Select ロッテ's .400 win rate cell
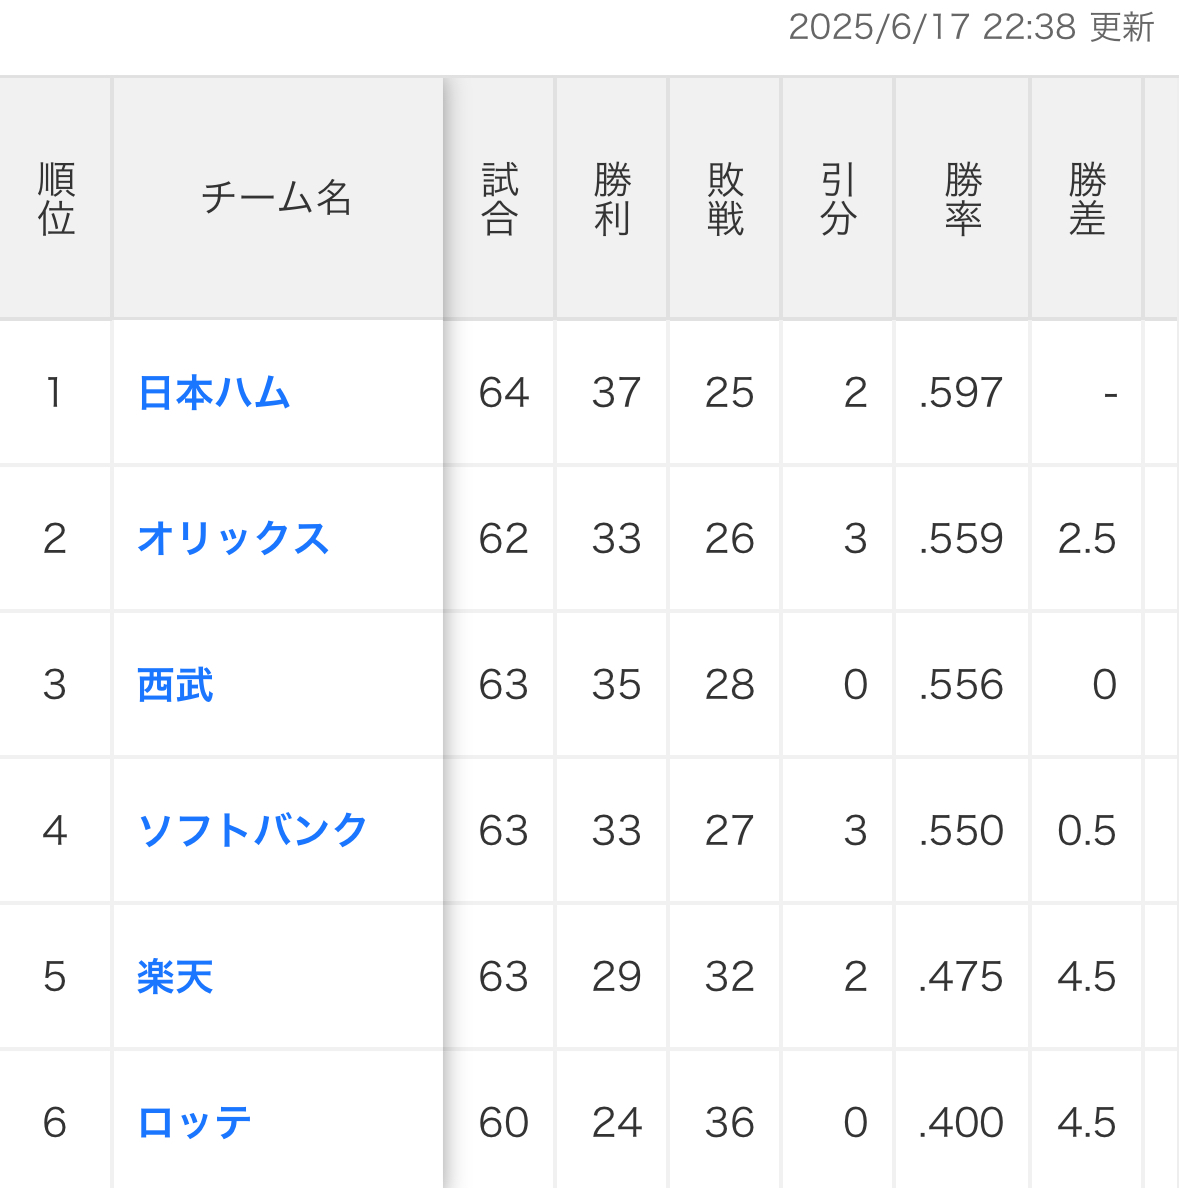This screenshot has height=1188, width=1179. pos(961,1123)
